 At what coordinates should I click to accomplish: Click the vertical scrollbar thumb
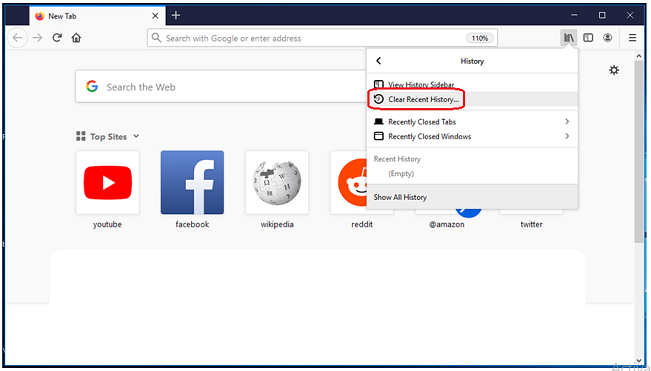pos(639,151)
